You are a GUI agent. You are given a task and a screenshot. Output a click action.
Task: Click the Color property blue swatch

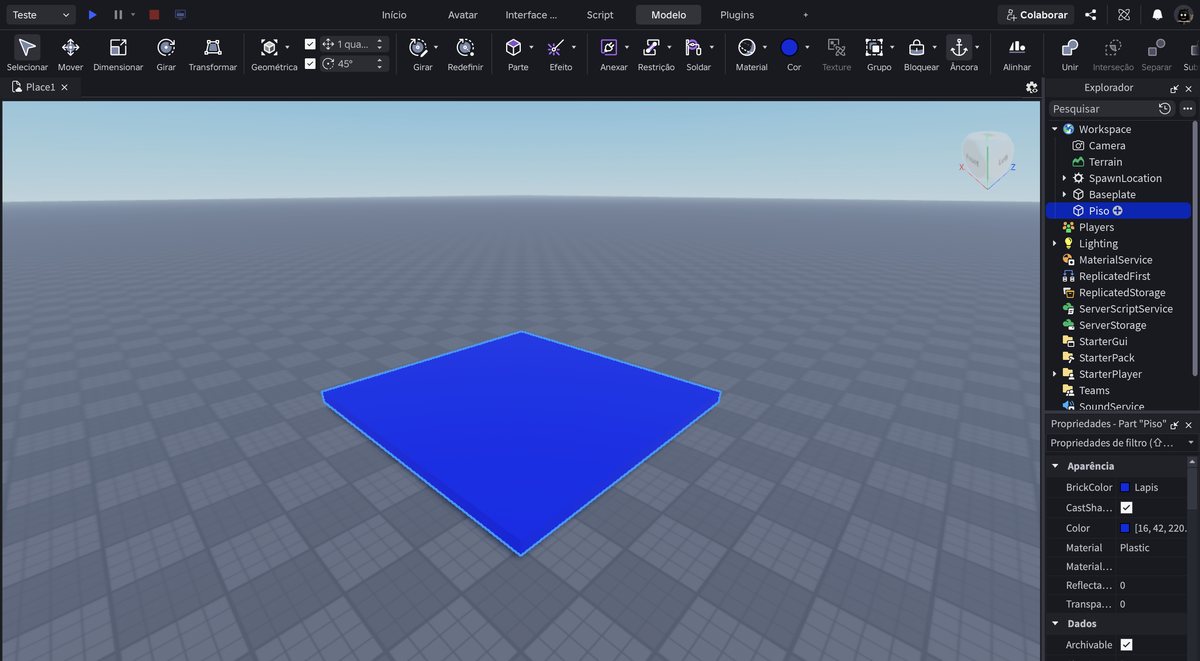click(x=1125, y=528)
